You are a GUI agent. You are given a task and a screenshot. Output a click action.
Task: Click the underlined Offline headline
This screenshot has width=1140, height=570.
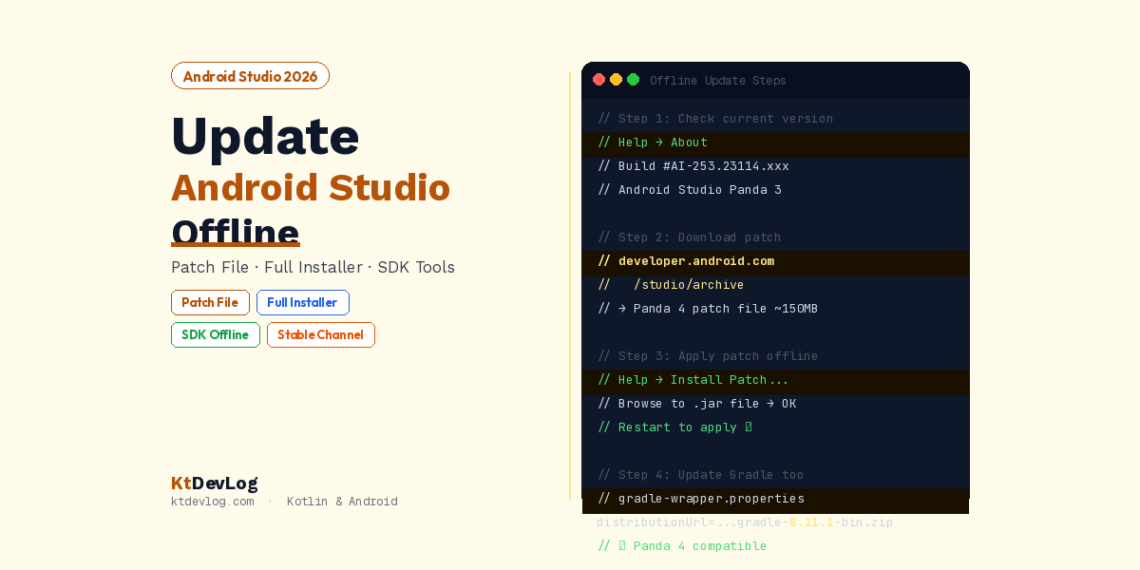pos(235,232)
